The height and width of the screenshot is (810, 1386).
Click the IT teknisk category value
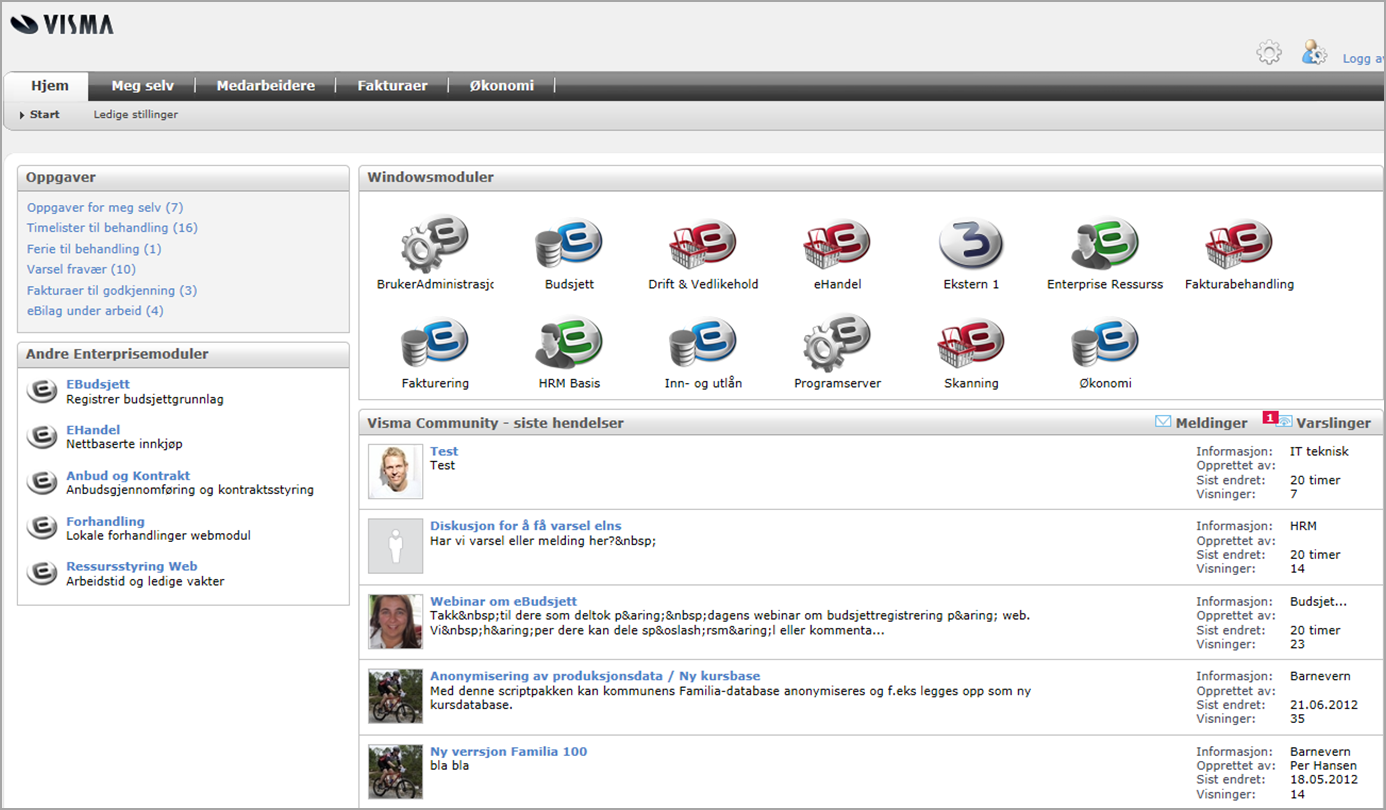(x=1319, y=452)
